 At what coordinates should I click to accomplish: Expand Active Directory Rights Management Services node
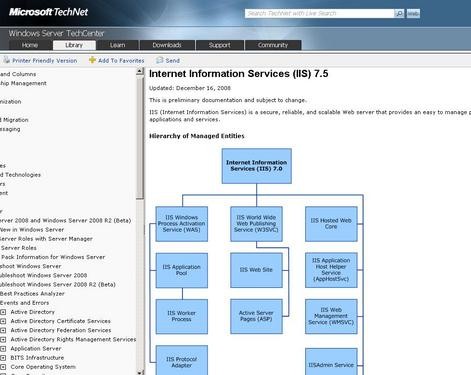pyautogui.click(x=3, y=339)
